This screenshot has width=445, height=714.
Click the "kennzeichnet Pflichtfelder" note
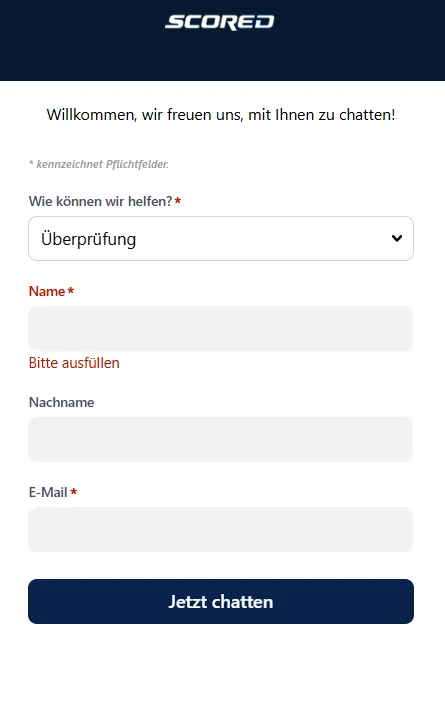(x=102, y=164)
